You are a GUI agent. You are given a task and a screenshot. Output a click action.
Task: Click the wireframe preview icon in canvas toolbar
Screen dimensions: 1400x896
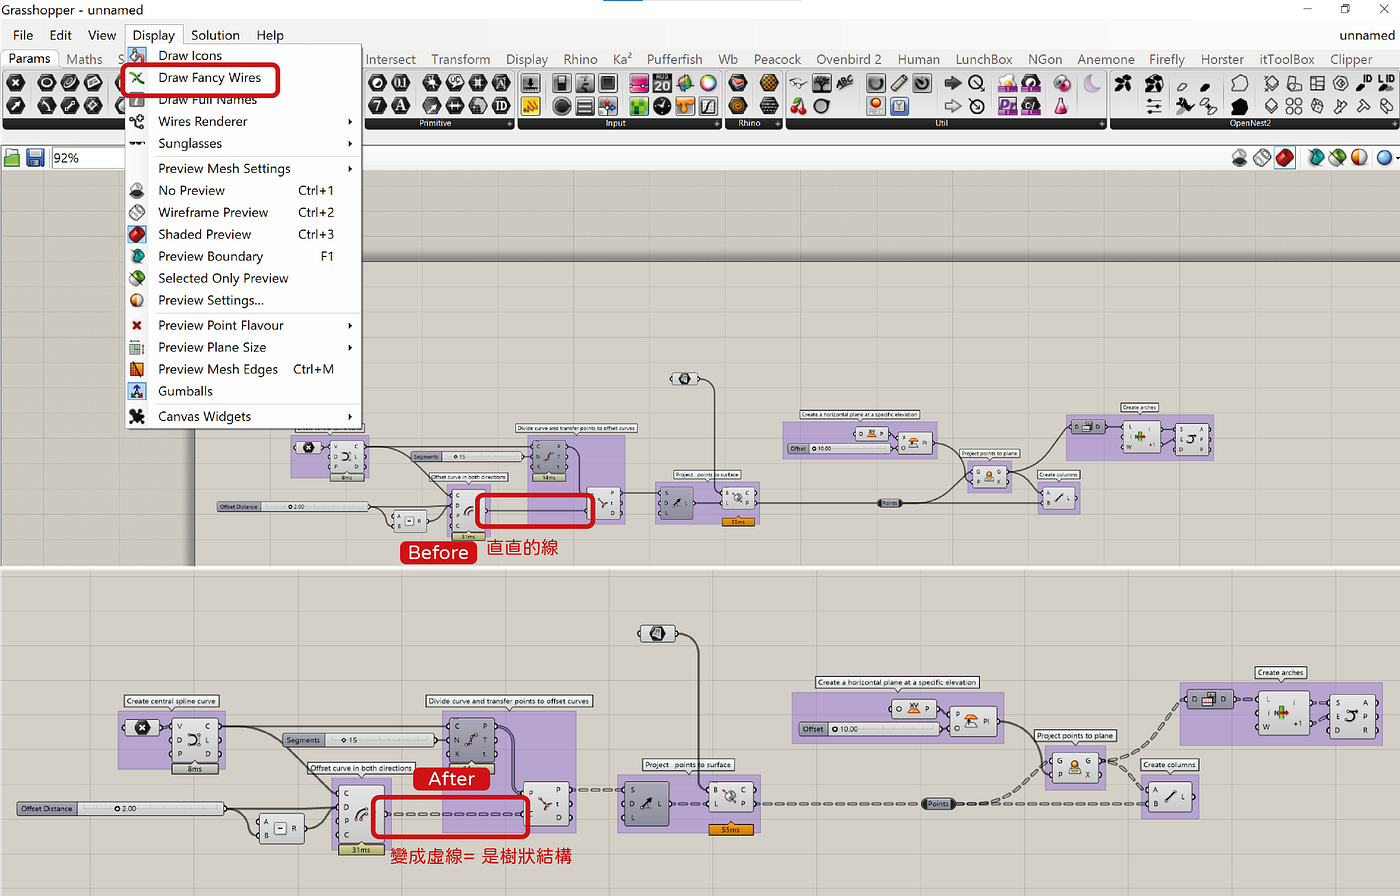point(1262,157)
